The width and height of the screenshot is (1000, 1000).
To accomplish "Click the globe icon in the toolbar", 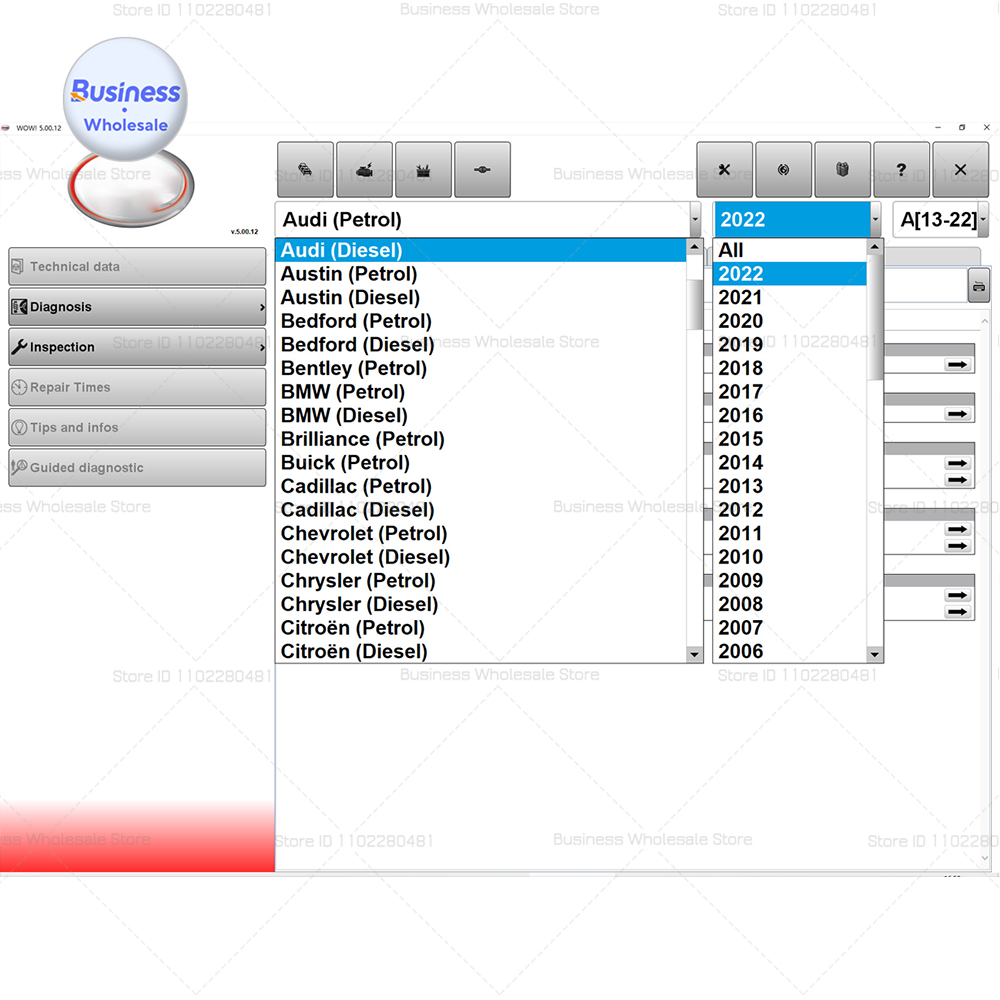I will pos(784,169).
